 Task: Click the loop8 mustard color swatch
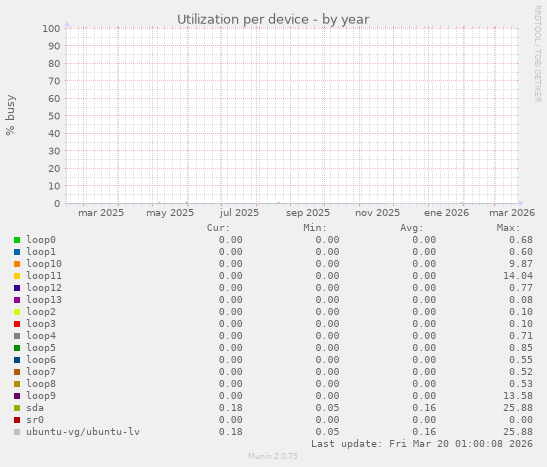(17, 384)
